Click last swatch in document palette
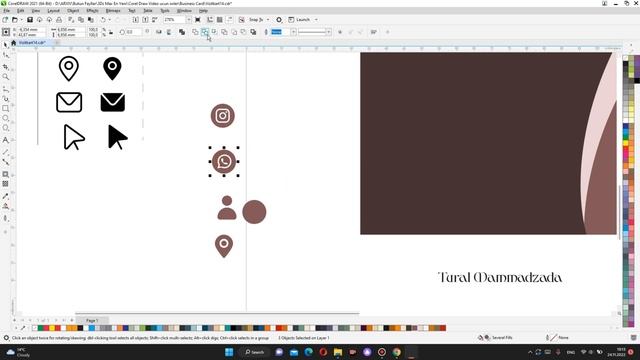Screen dimensions: 640x360 tap(443, 328)
